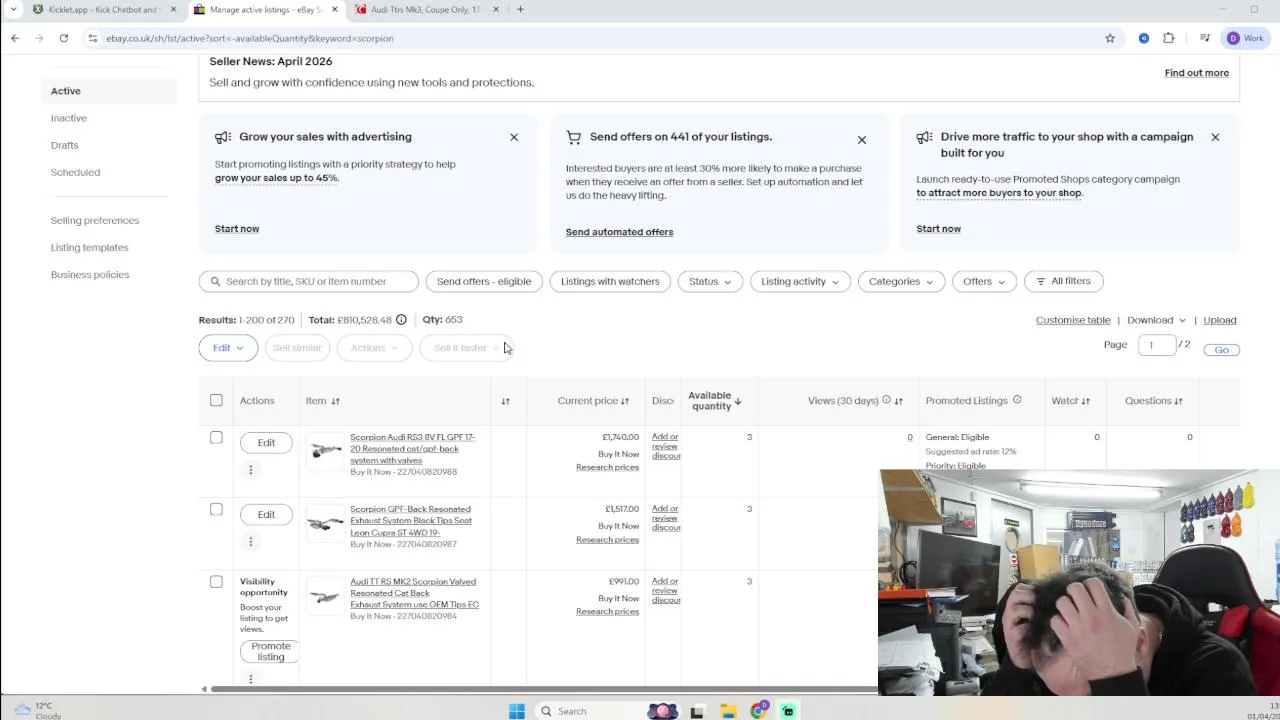The width and height of the screenshot is (1280, 720).
Task: Open Drafts in sidebar
Action: coord(64,145)
